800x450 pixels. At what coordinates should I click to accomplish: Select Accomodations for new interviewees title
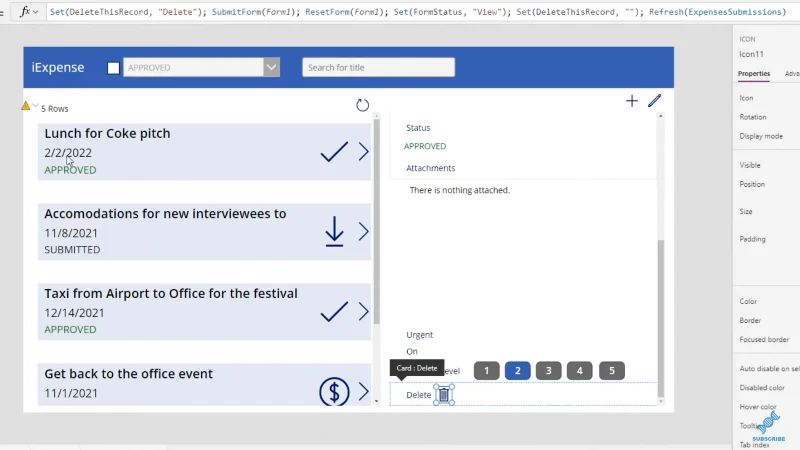click(x=165, y=213)
